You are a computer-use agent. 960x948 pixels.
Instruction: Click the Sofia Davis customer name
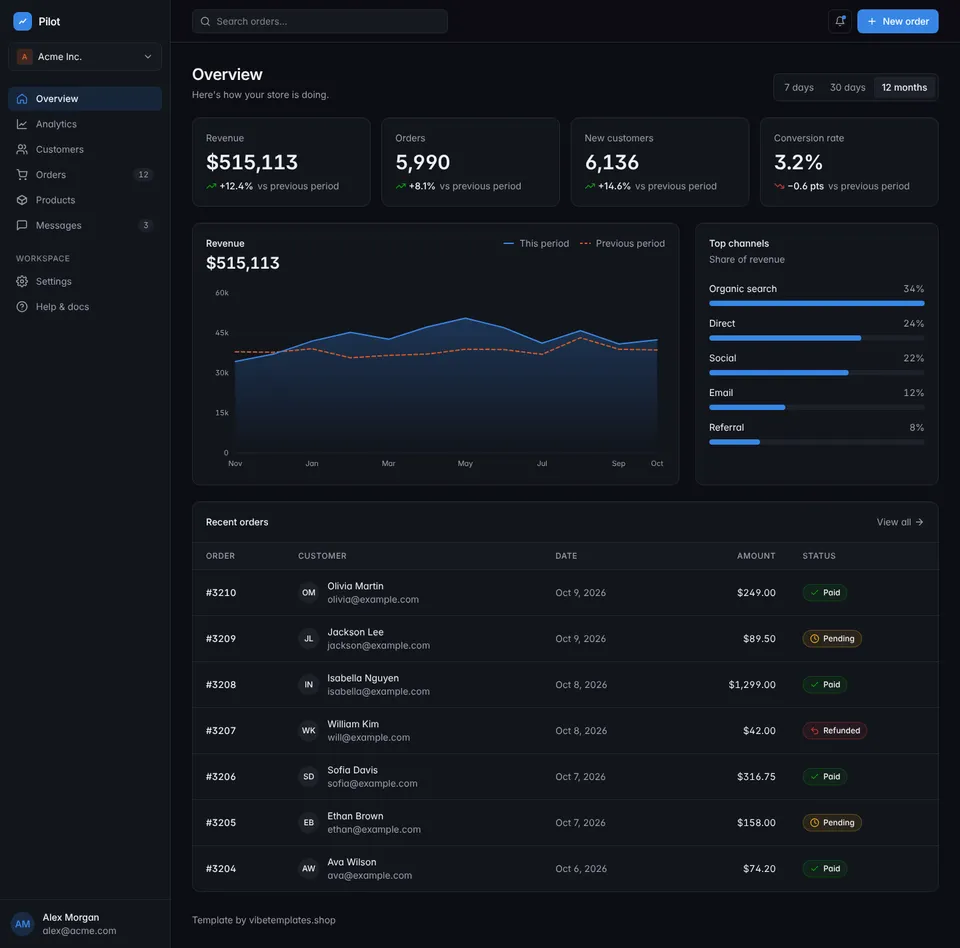point(352,770)
